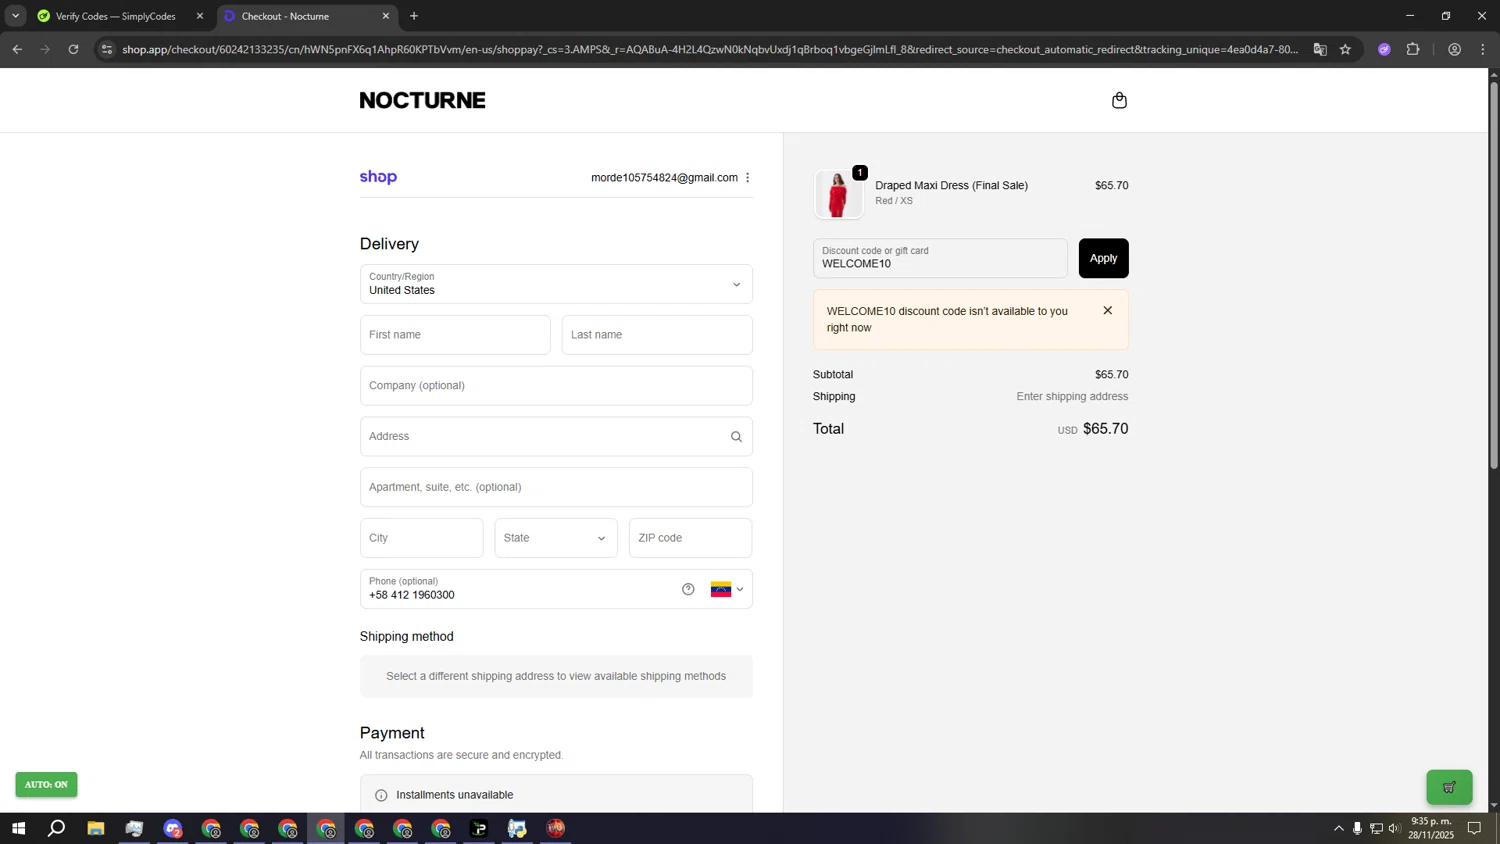Apply the discount code
The width and height of the screenshot is (1500, 844).
[x=1103, y=258]
